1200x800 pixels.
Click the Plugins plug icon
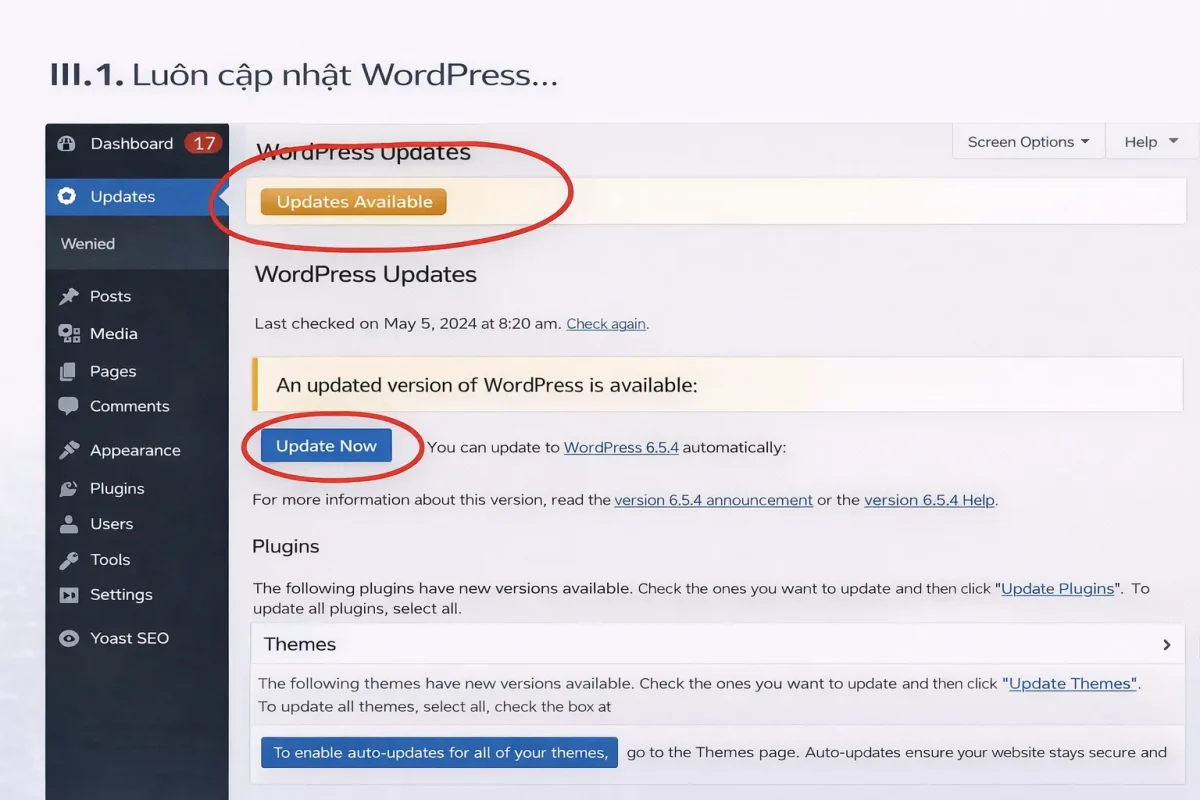[68, 488]
